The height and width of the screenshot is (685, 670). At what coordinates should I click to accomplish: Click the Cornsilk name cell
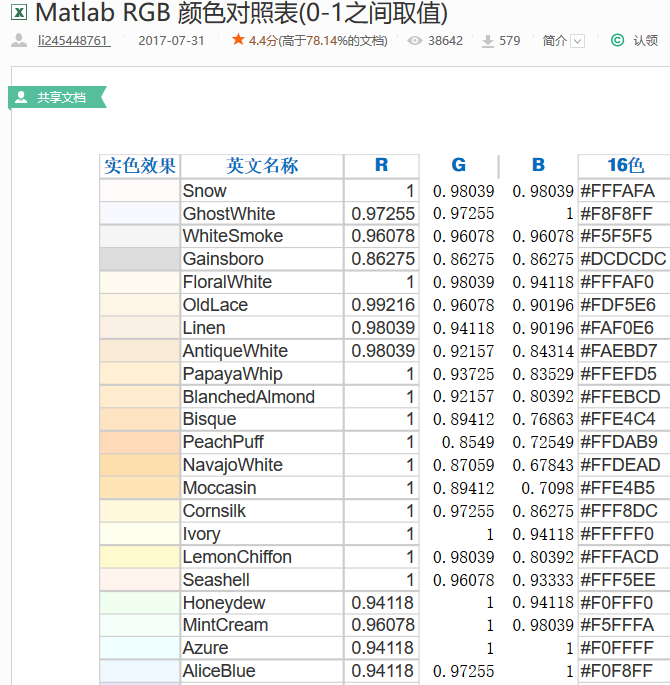[x=262, y=511]
